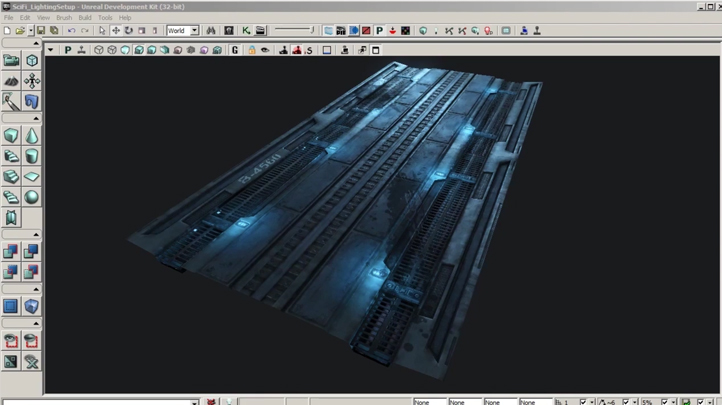Viewport: 722px width, 405px height.
Task: Click the Redo arrow
Action: click(85, 30)
